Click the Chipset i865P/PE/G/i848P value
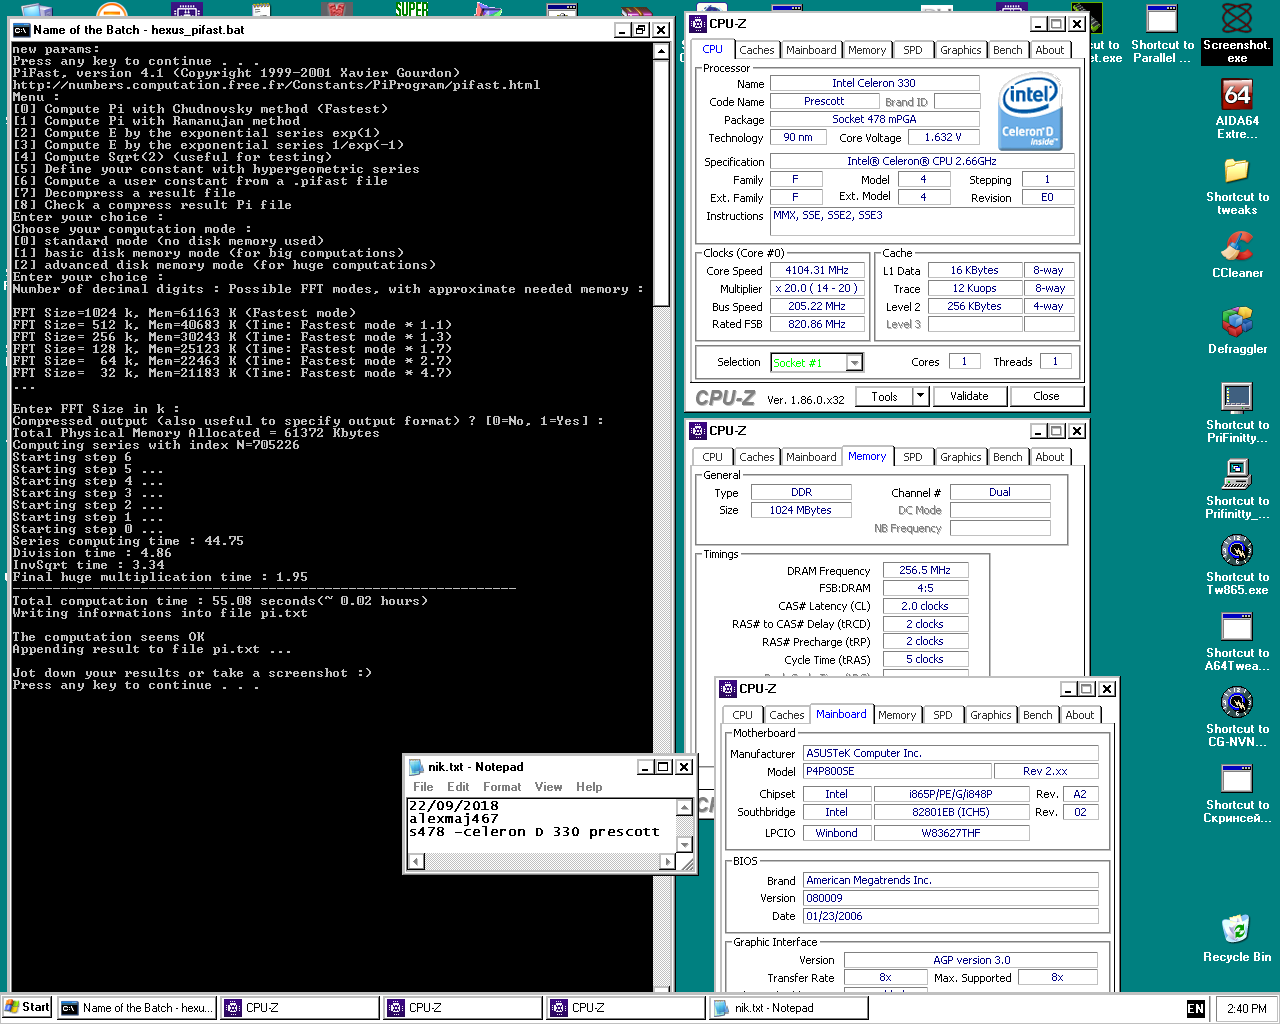Screen dimensions: 1280x1024 click(950, 794)
